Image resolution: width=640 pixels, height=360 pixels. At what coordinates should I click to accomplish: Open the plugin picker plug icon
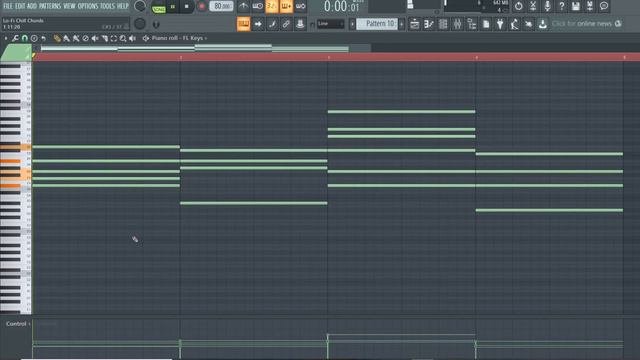500,24
